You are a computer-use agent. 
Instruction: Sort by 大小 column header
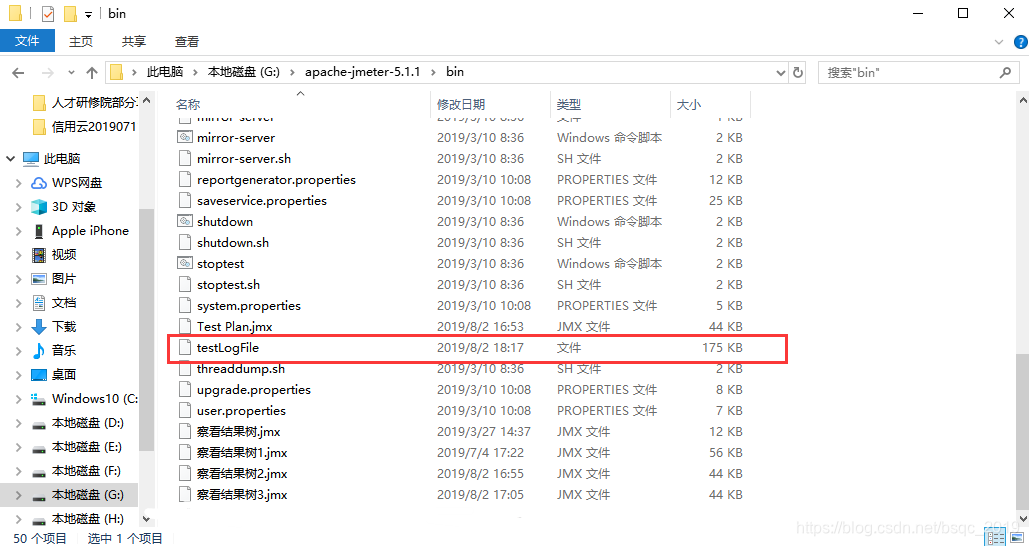point(688,104)
